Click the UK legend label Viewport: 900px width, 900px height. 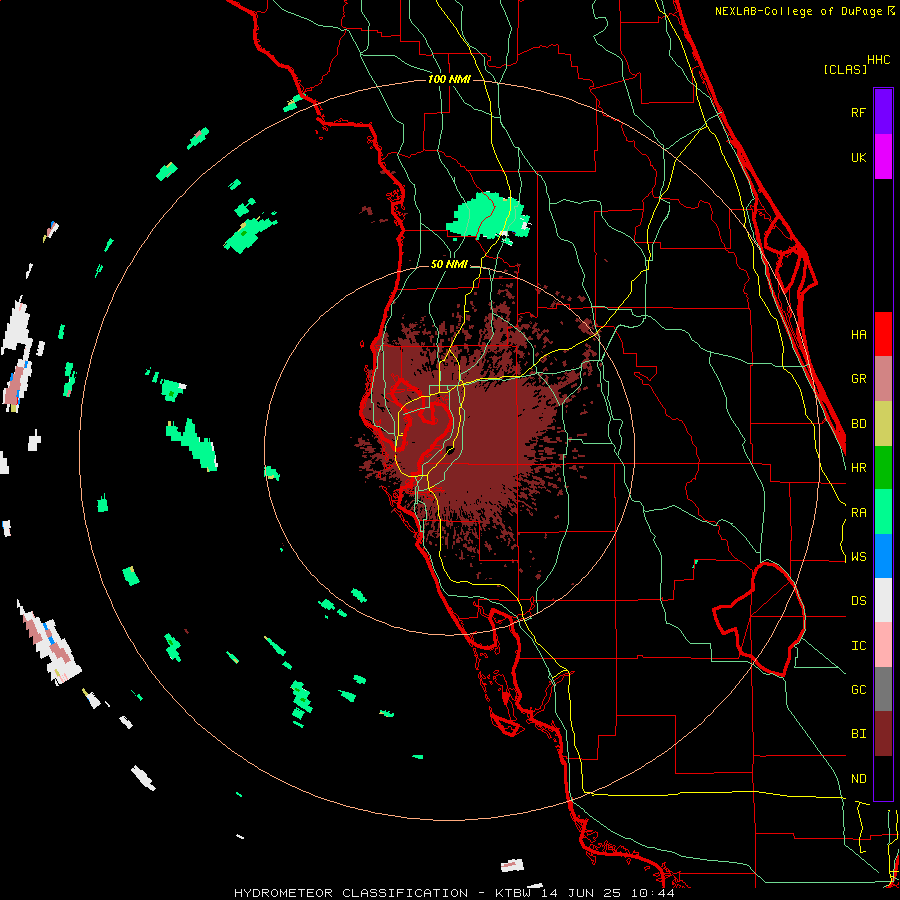858,157
